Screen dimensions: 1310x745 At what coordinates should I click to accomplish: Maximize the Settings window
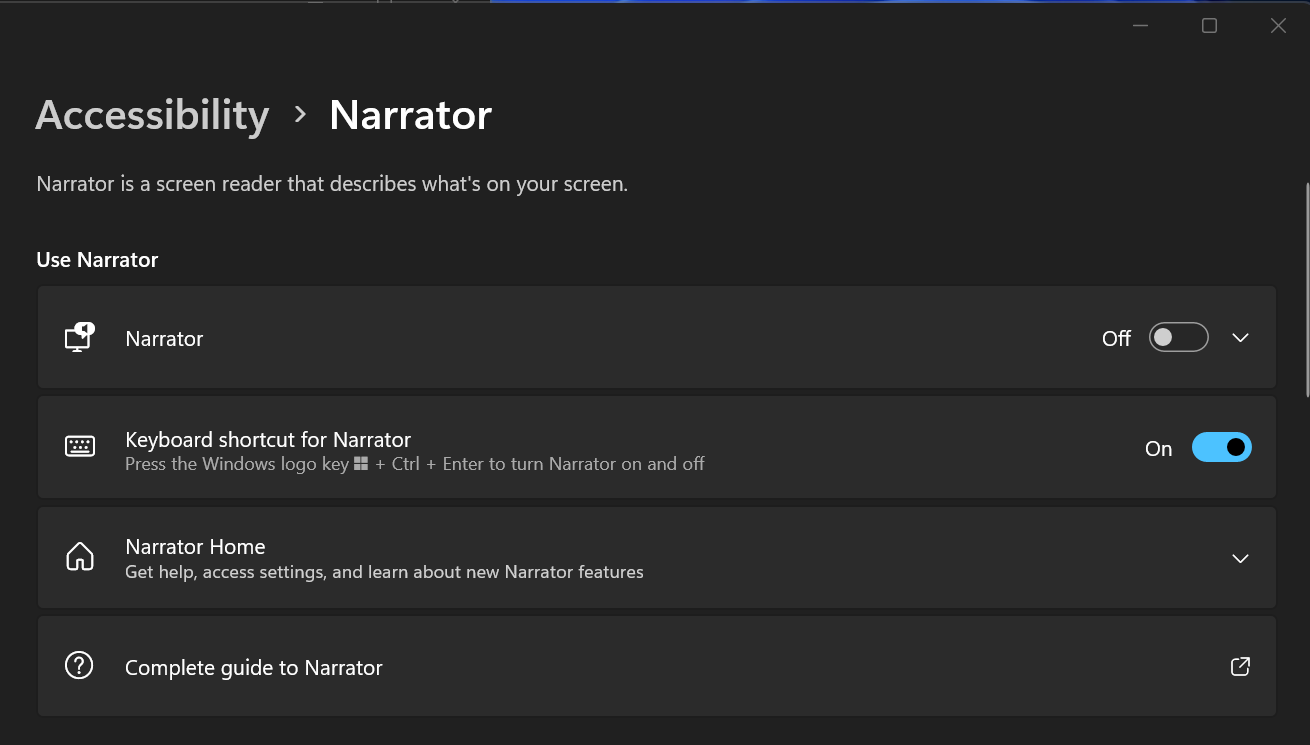pos(1209,26)
